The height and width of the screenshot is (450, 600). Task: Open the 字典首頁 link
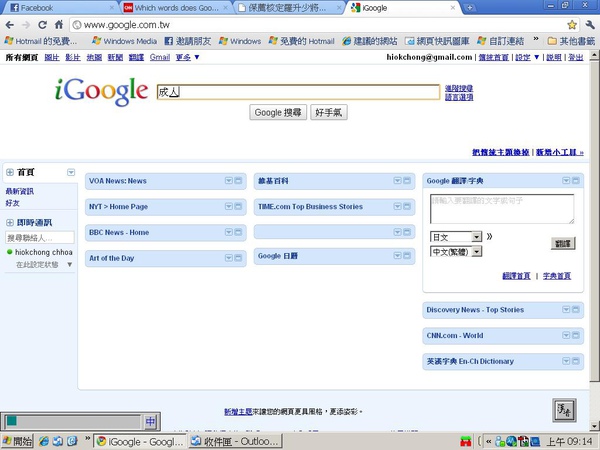(x=557, y=276)
